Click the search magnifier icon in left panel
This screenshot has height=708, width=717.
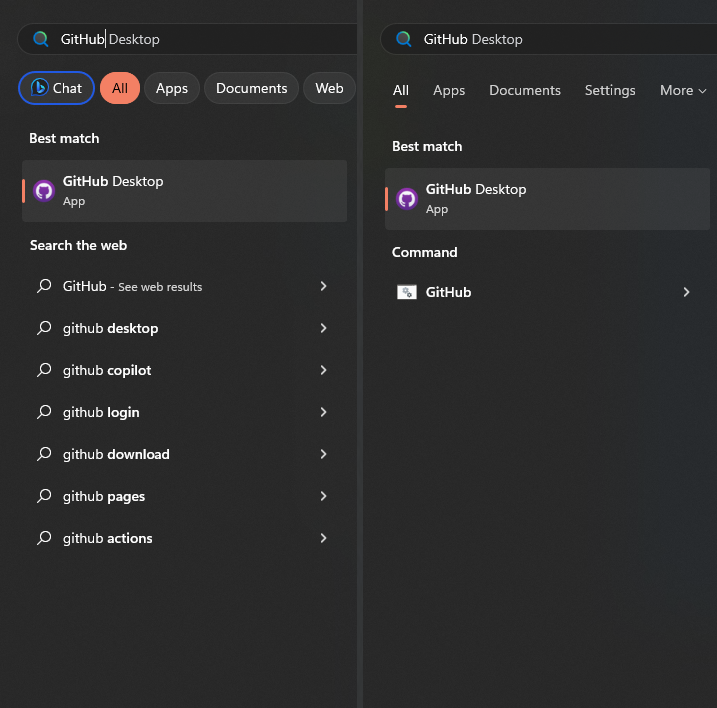(41, 39)
